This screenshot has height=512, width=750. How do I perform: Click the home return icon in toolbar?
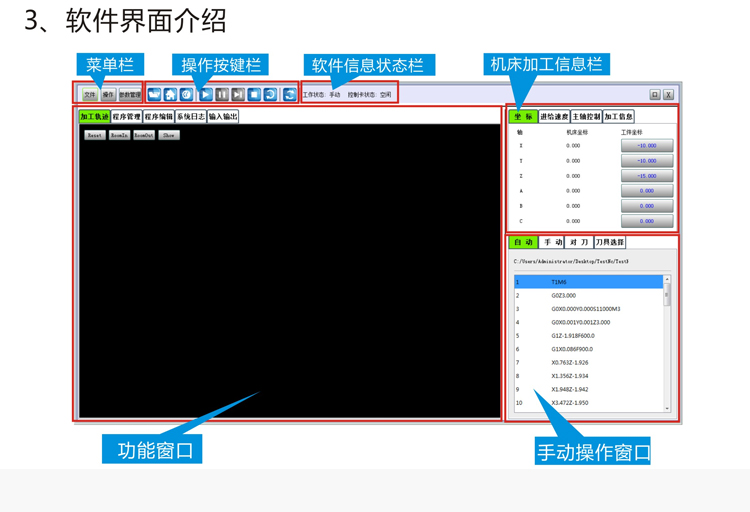[x=170, y=94]
